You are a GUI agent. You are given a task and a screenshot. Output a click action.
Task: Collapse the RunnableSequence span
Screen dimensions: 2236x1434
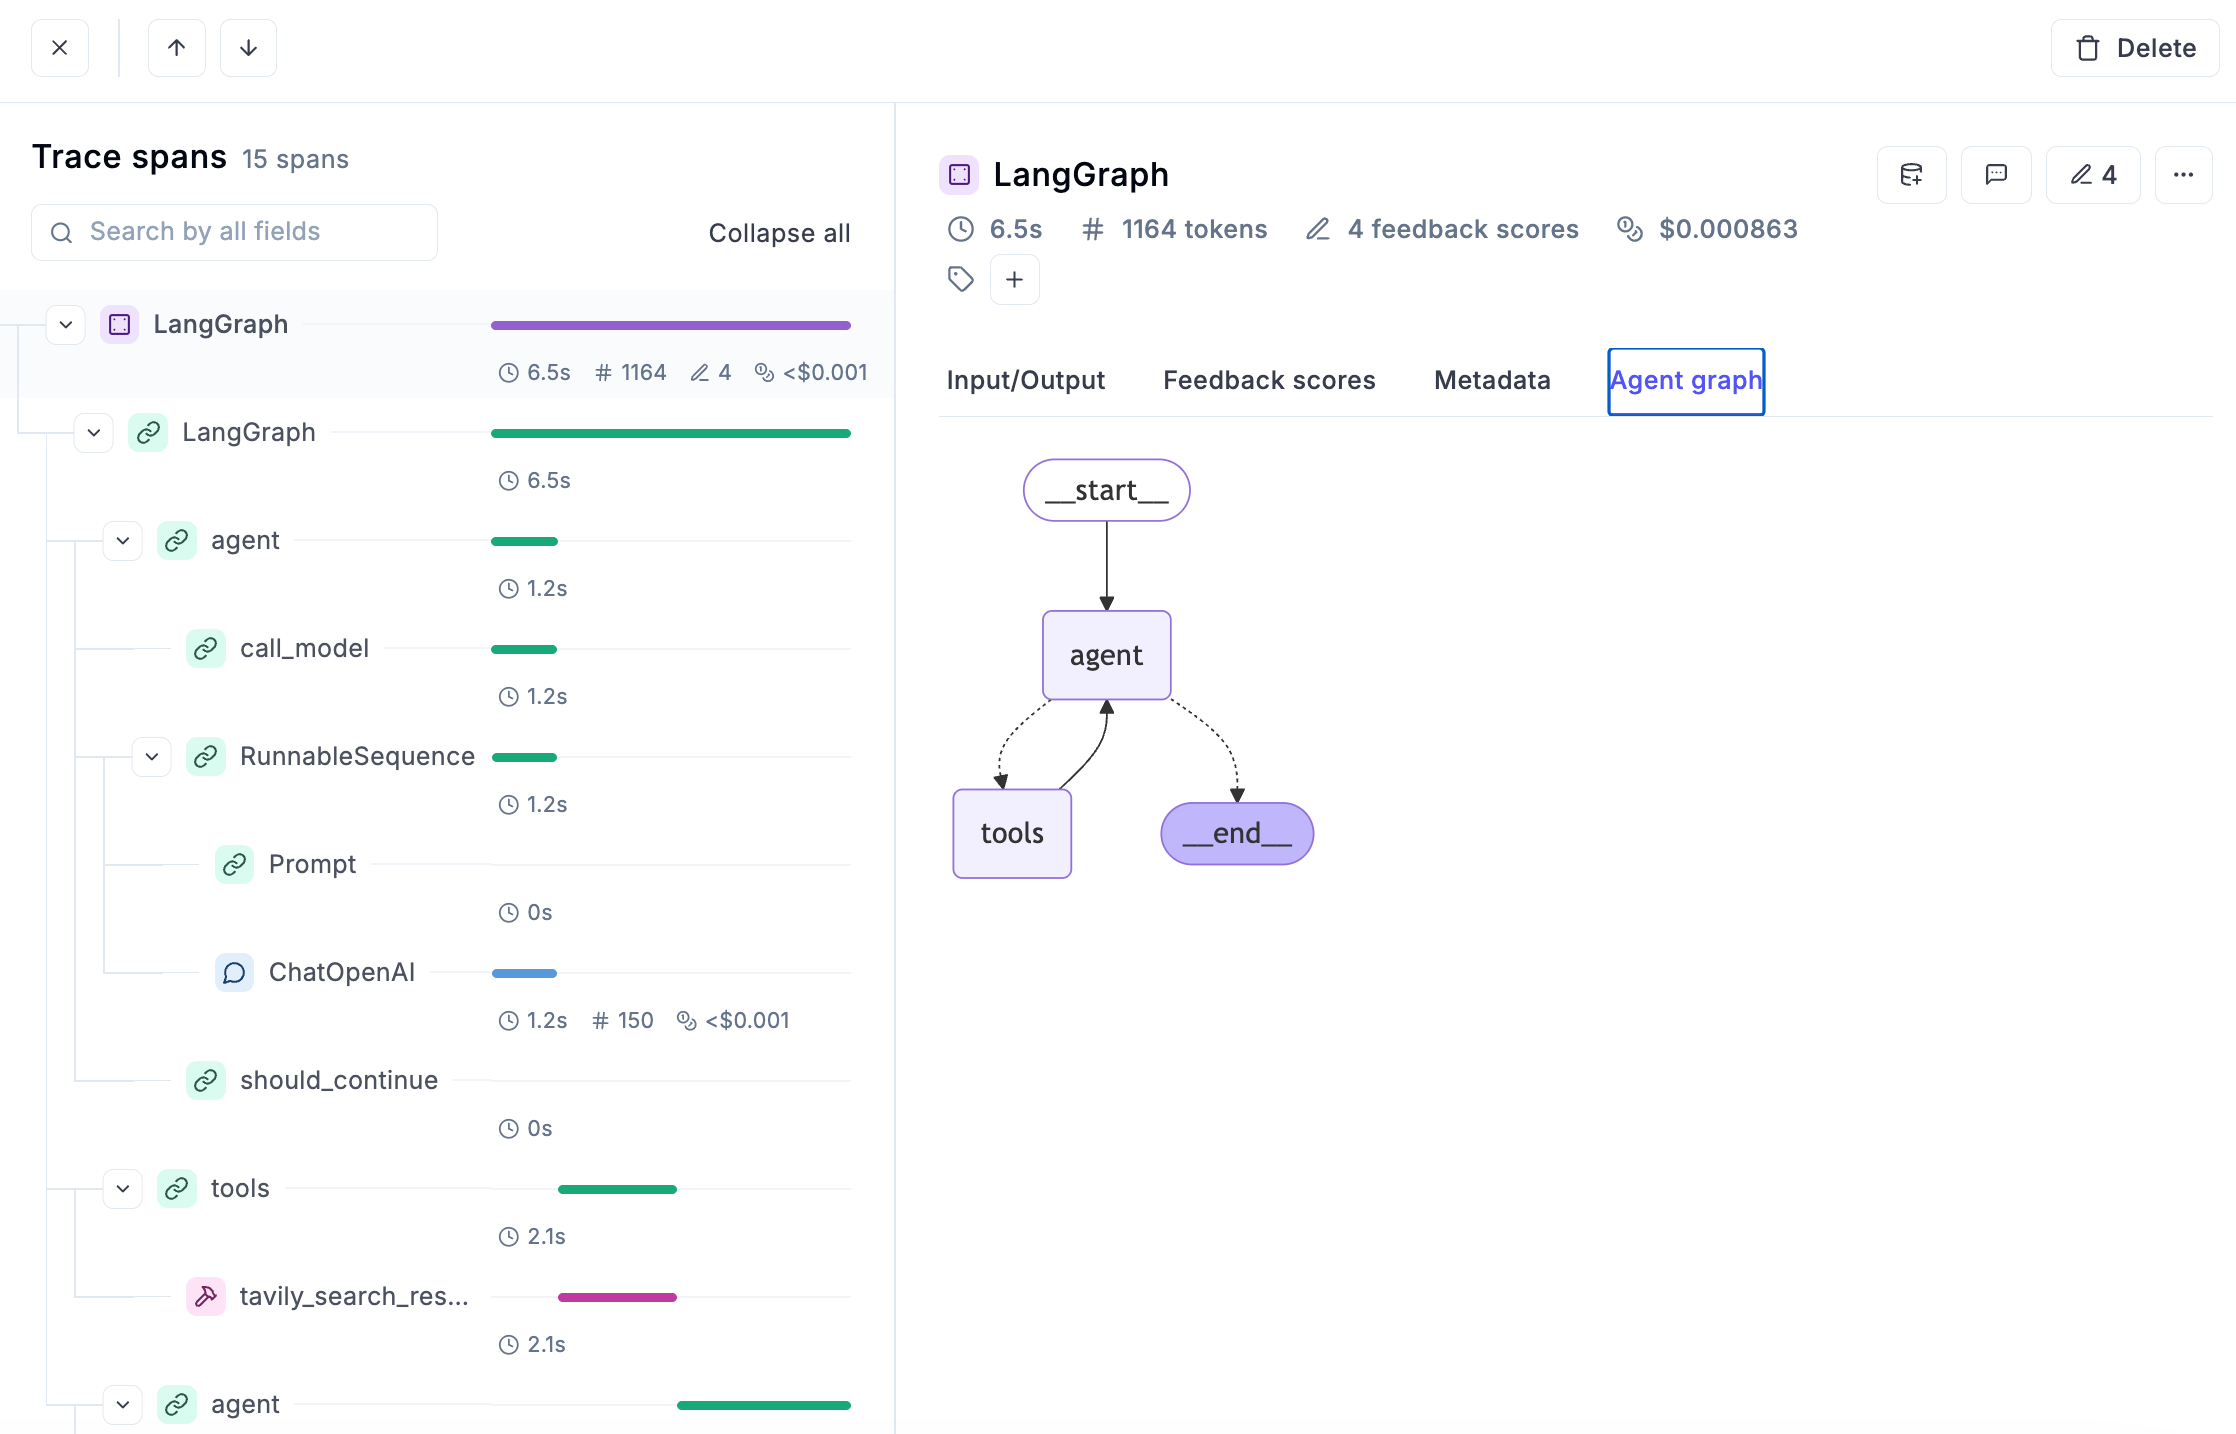pos(151,756)
